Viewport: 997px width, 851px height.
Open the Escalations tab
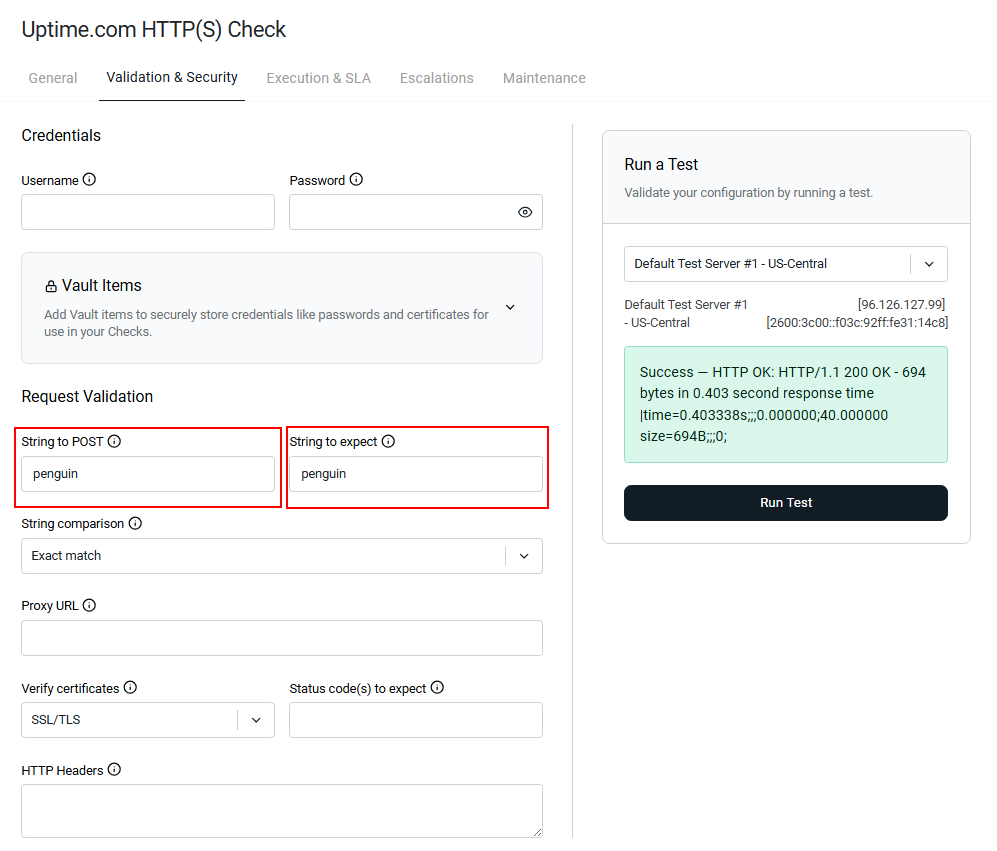pyautogui.click(x=436, y=78)
